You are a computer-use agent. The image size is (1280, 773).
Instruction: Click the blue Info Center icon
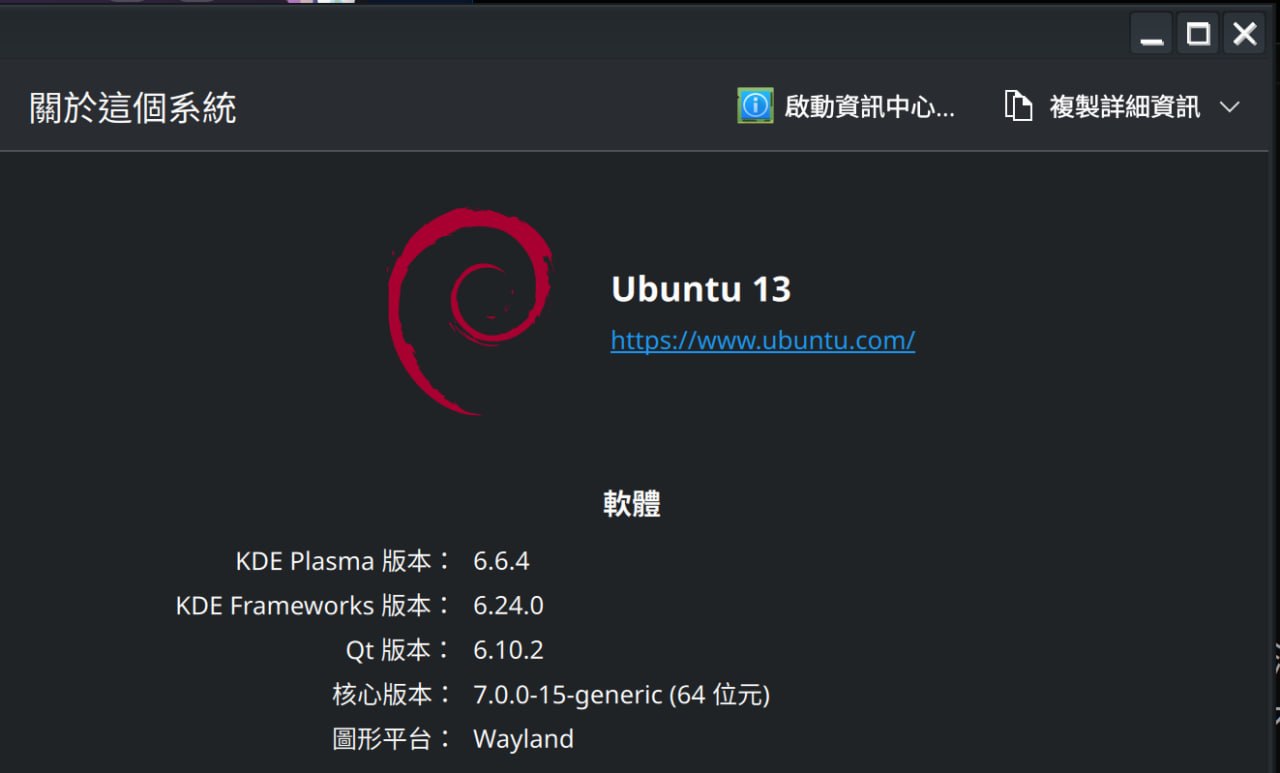pyautogui.click(x=755, y=105)
